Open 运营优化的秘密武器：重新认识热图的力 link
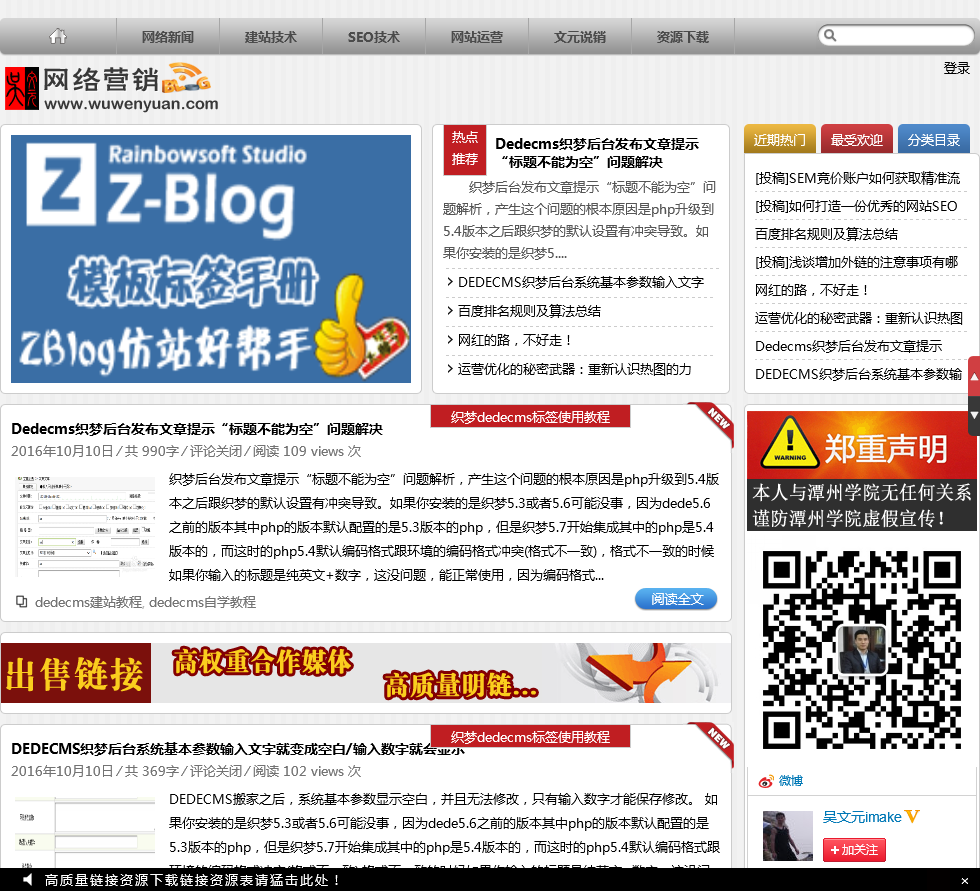 (x=574, y=369)
